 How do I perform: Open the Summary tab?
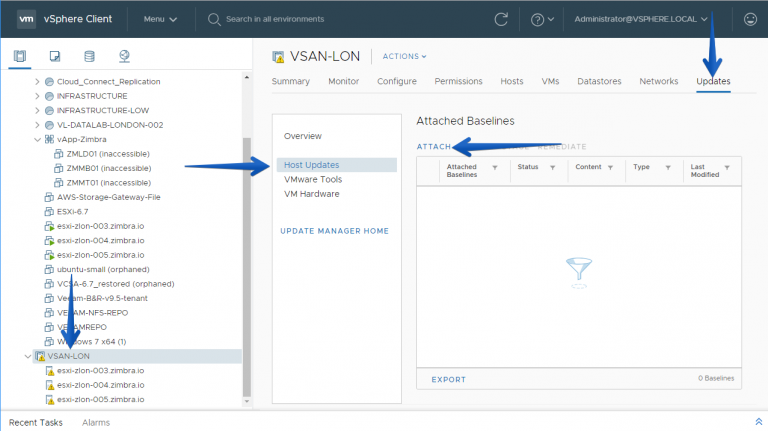point(290,81)
